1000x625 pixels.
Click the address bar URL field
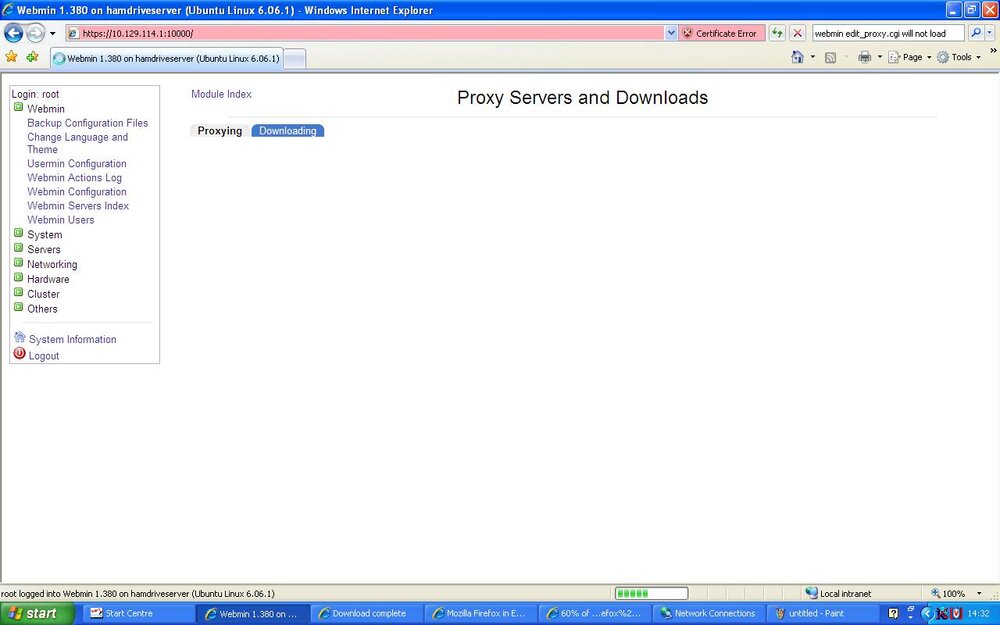coord(365,33)
